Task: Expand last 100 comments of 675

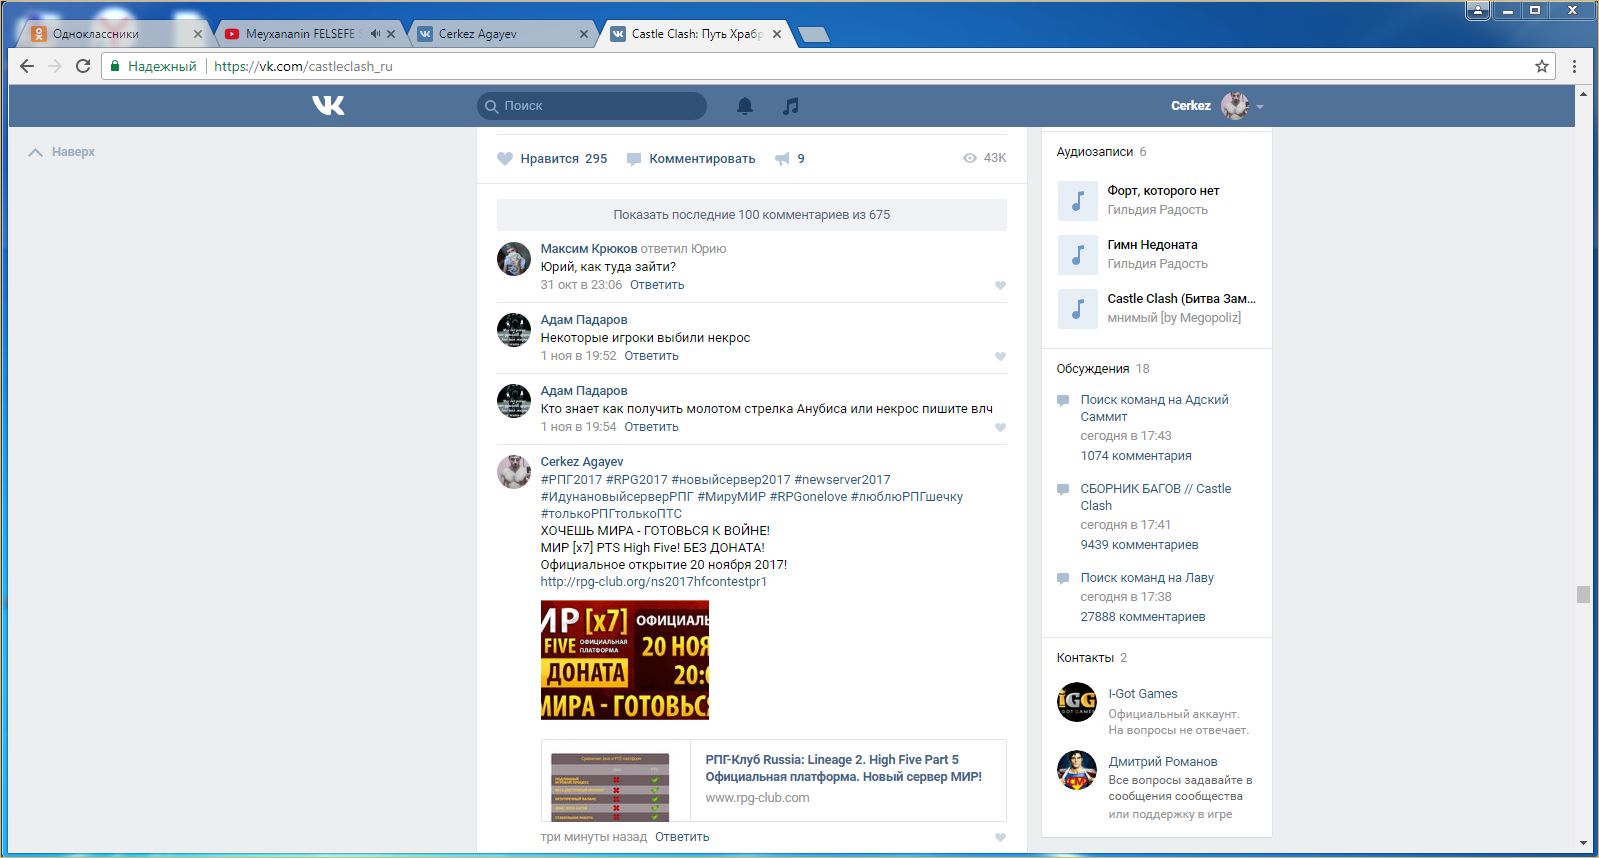Action: [751, 214]
